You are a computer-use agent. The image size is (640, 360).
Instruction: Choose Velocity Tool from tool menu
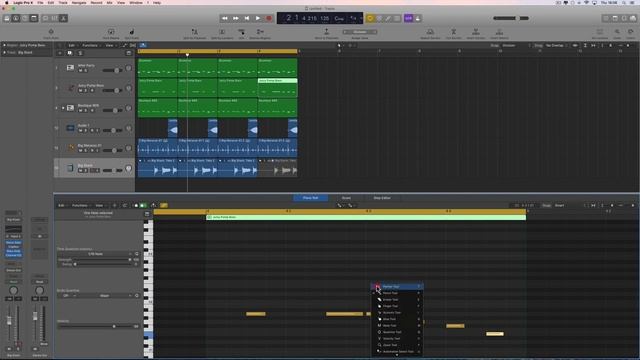pyautogui.click(x=397, y=339)
